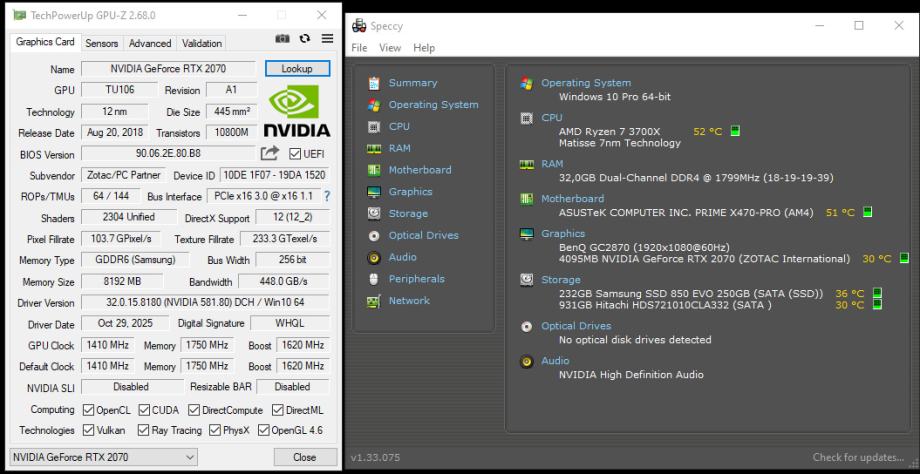Click the NVIDIA logo
Image resolution: width=920 pixels, height=474 pixels.
tap(297, 110)
